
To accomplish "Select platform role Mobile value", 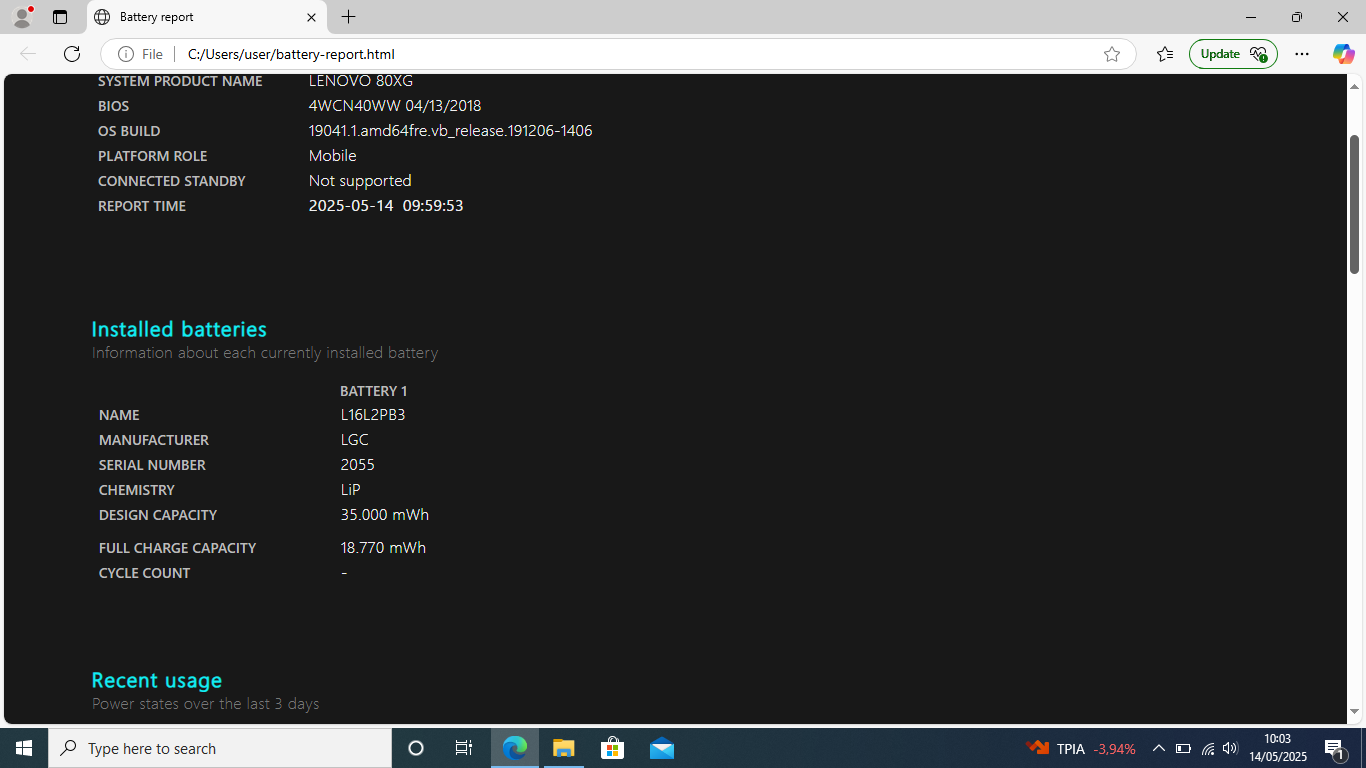I will [x=333, y=156].
